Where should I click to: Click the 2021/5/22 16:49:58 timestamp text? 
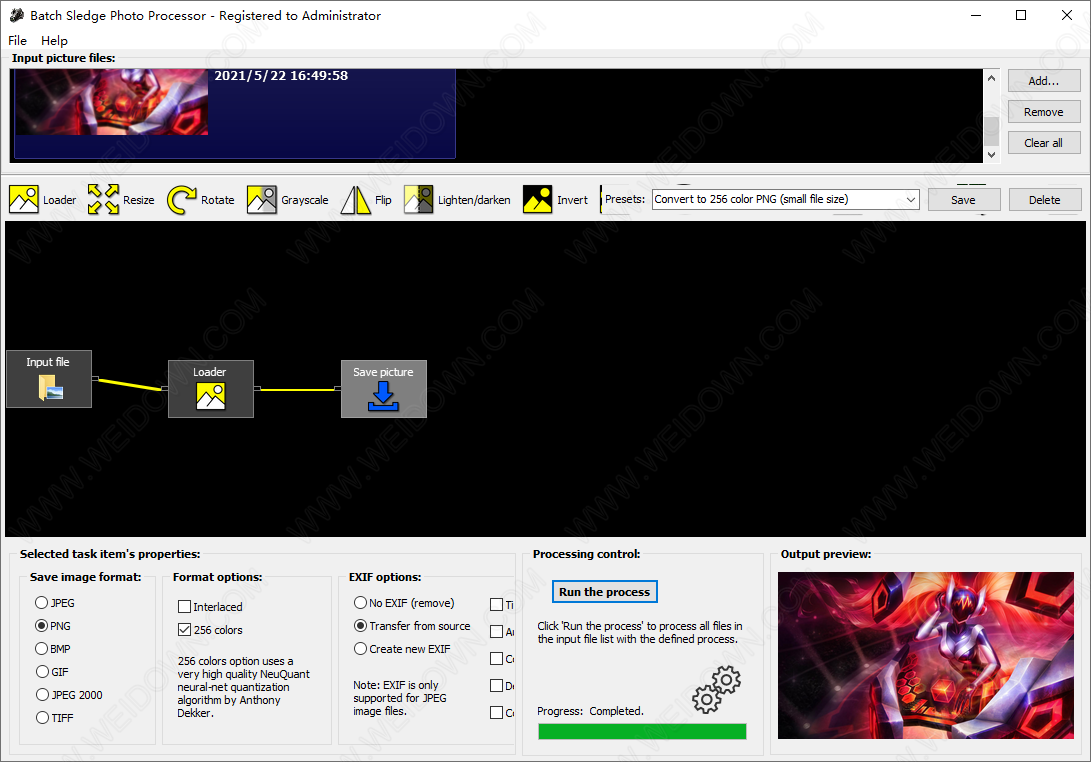click(x=281, y=75)
